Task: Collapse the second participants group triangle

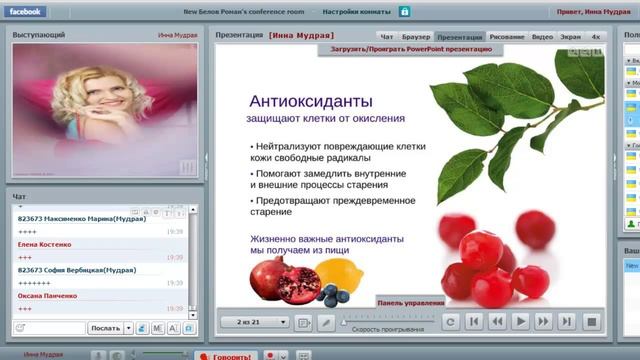Action: [628, 83]
